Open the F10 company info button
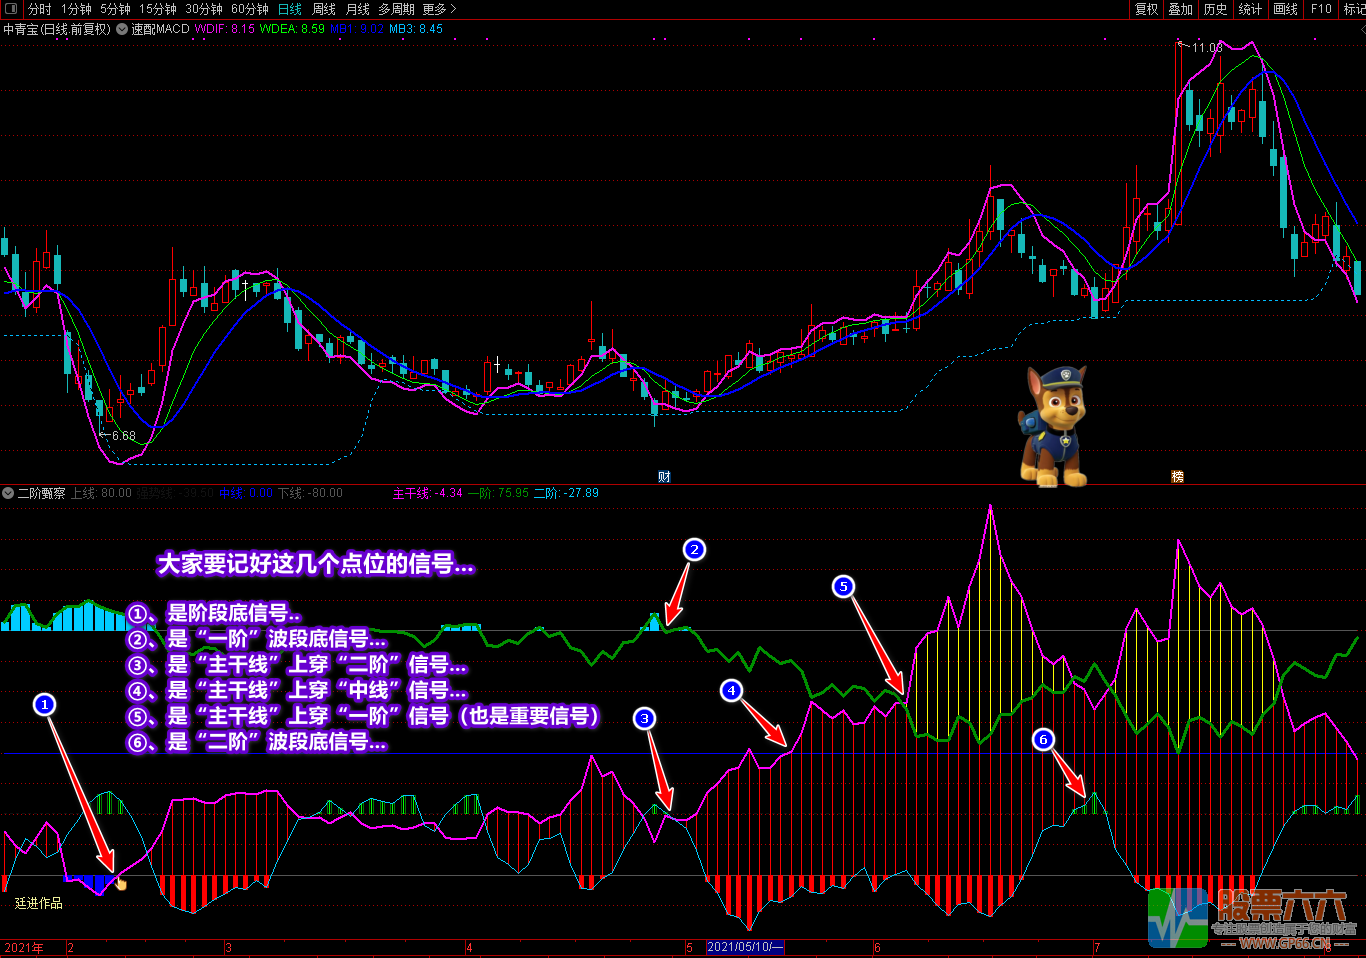This screenshot has height=958, width=1366. (x=1321, y=9)
